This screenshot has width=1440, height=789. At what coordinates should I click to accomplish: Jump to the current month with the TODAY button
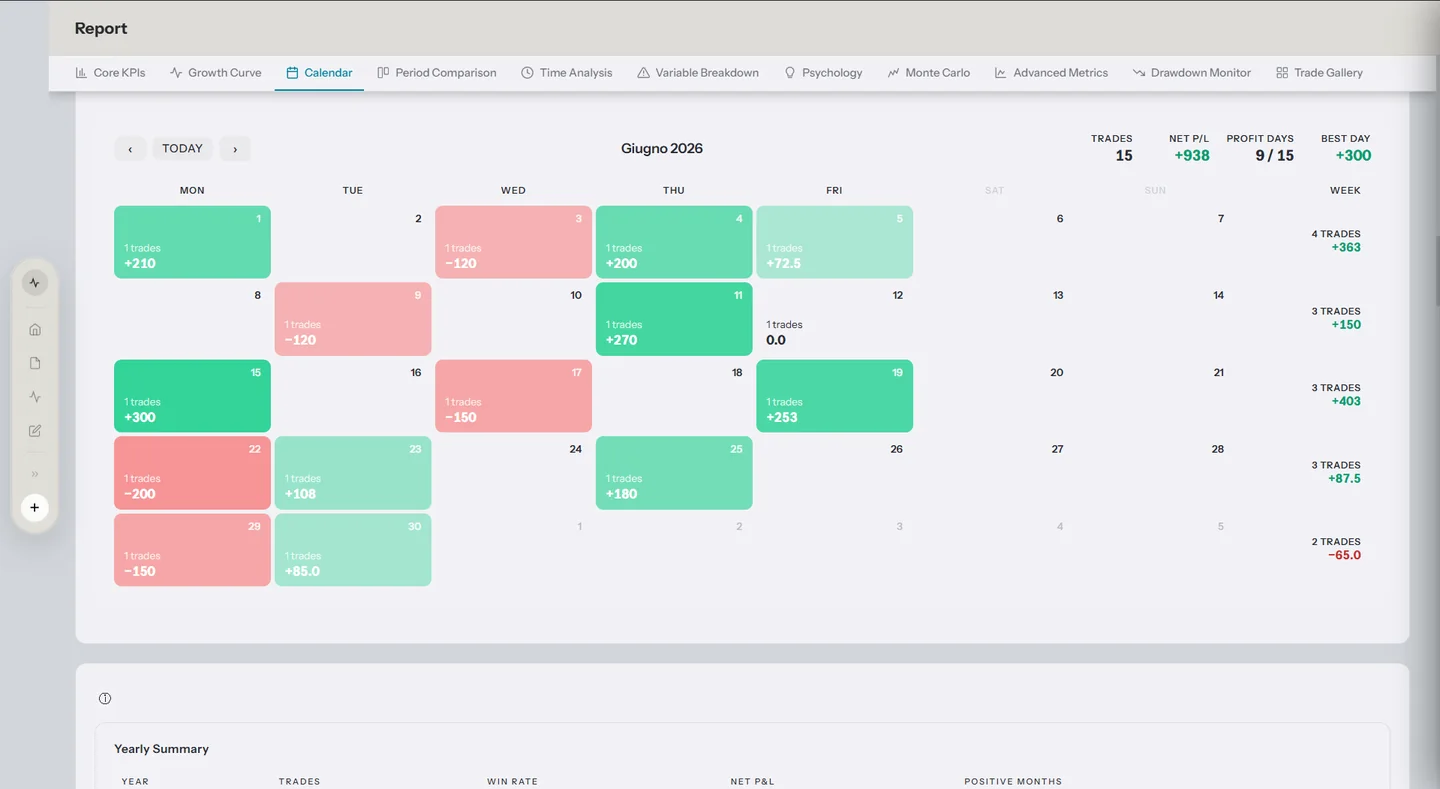pyautogui.click(x=182, y=149)
